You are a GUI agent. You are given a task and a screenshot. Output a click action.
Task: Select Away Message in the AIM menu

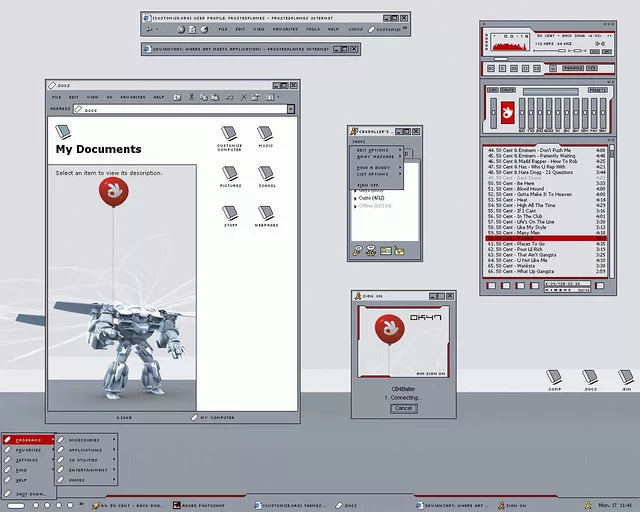[x=376, y=158]
